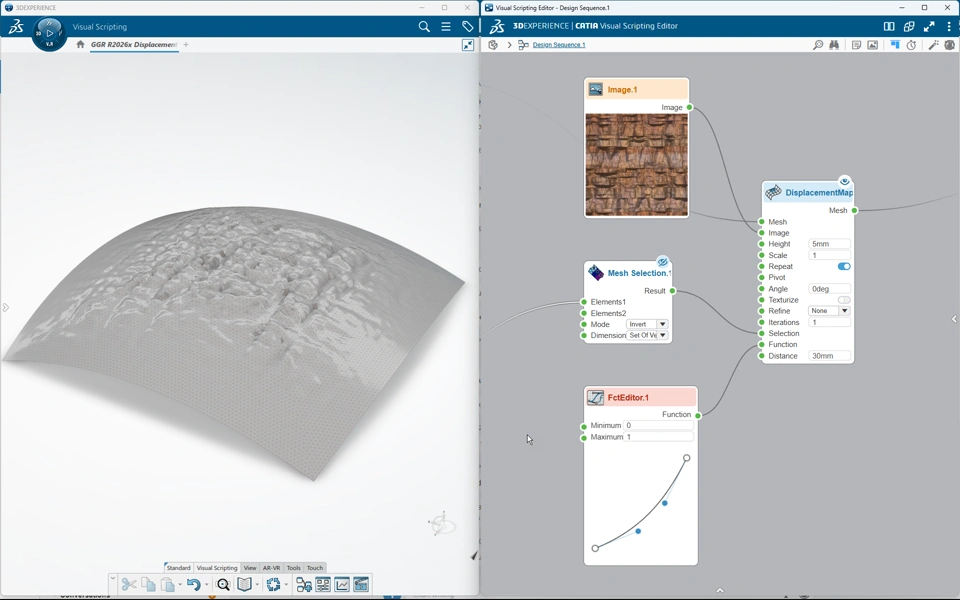Viewport: 960px width, 600px height.
Task: Click the rock texture thumbnail in Image.1
Action: point(637,165)
